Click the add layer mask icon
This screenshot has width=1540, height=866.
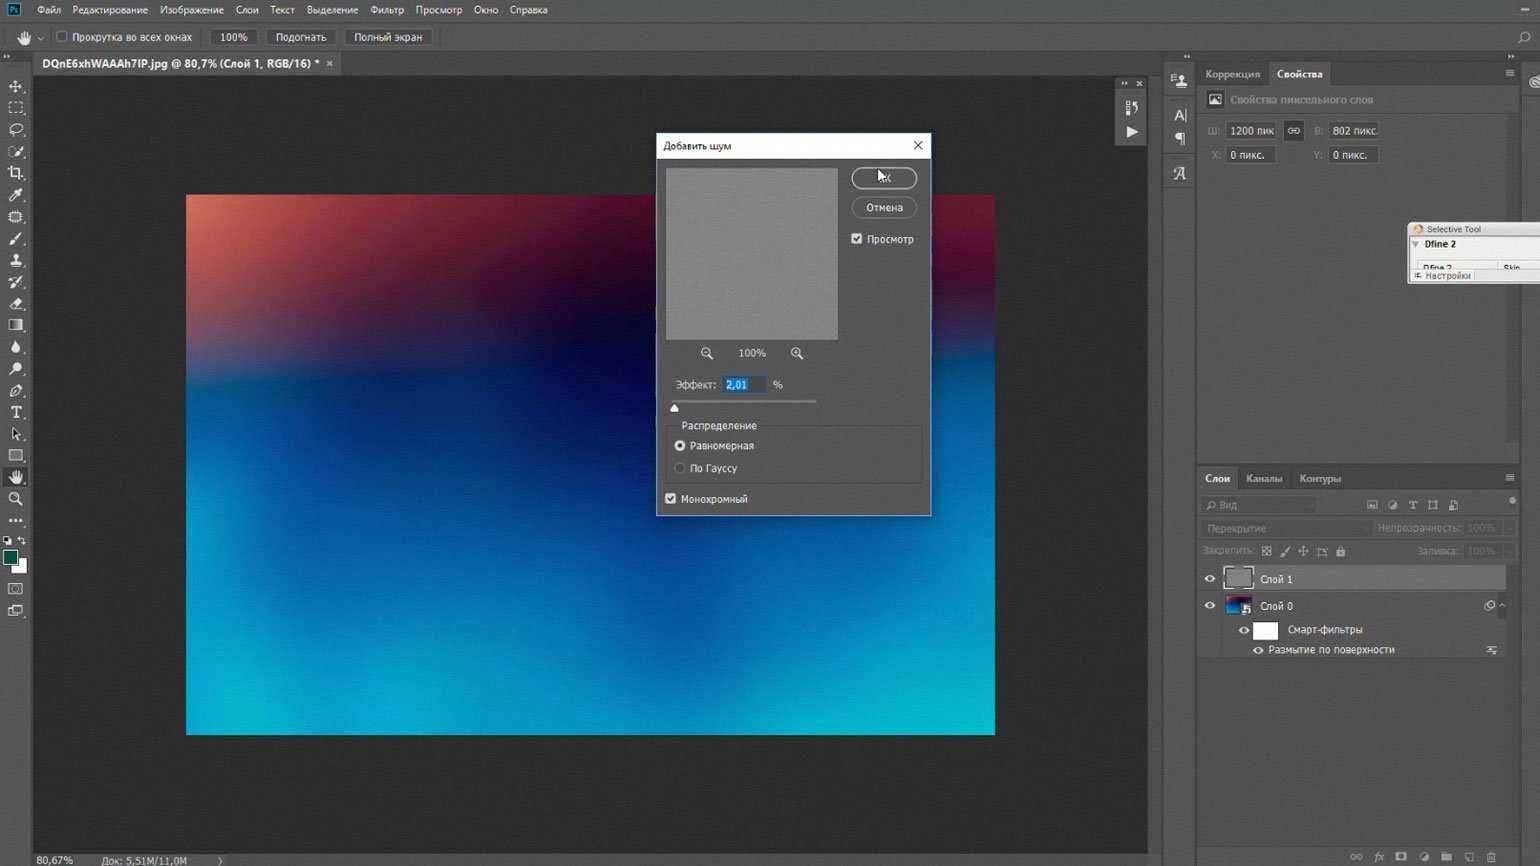click(1401, 857)
